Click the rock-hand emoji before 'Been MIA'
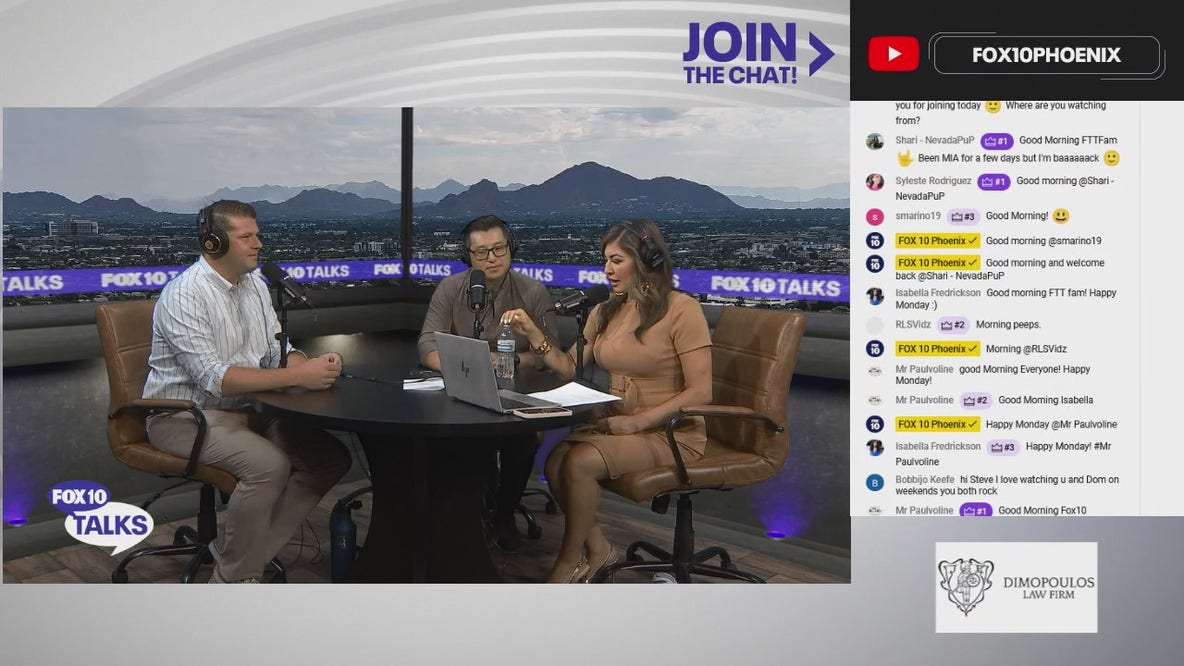The image size is (1184, 666). point(905,158)
